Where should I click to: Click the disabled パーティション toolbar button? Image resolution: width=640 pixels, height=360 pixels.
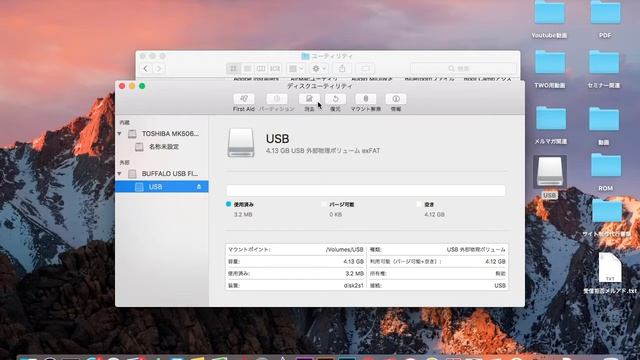(x=276, y=99)
